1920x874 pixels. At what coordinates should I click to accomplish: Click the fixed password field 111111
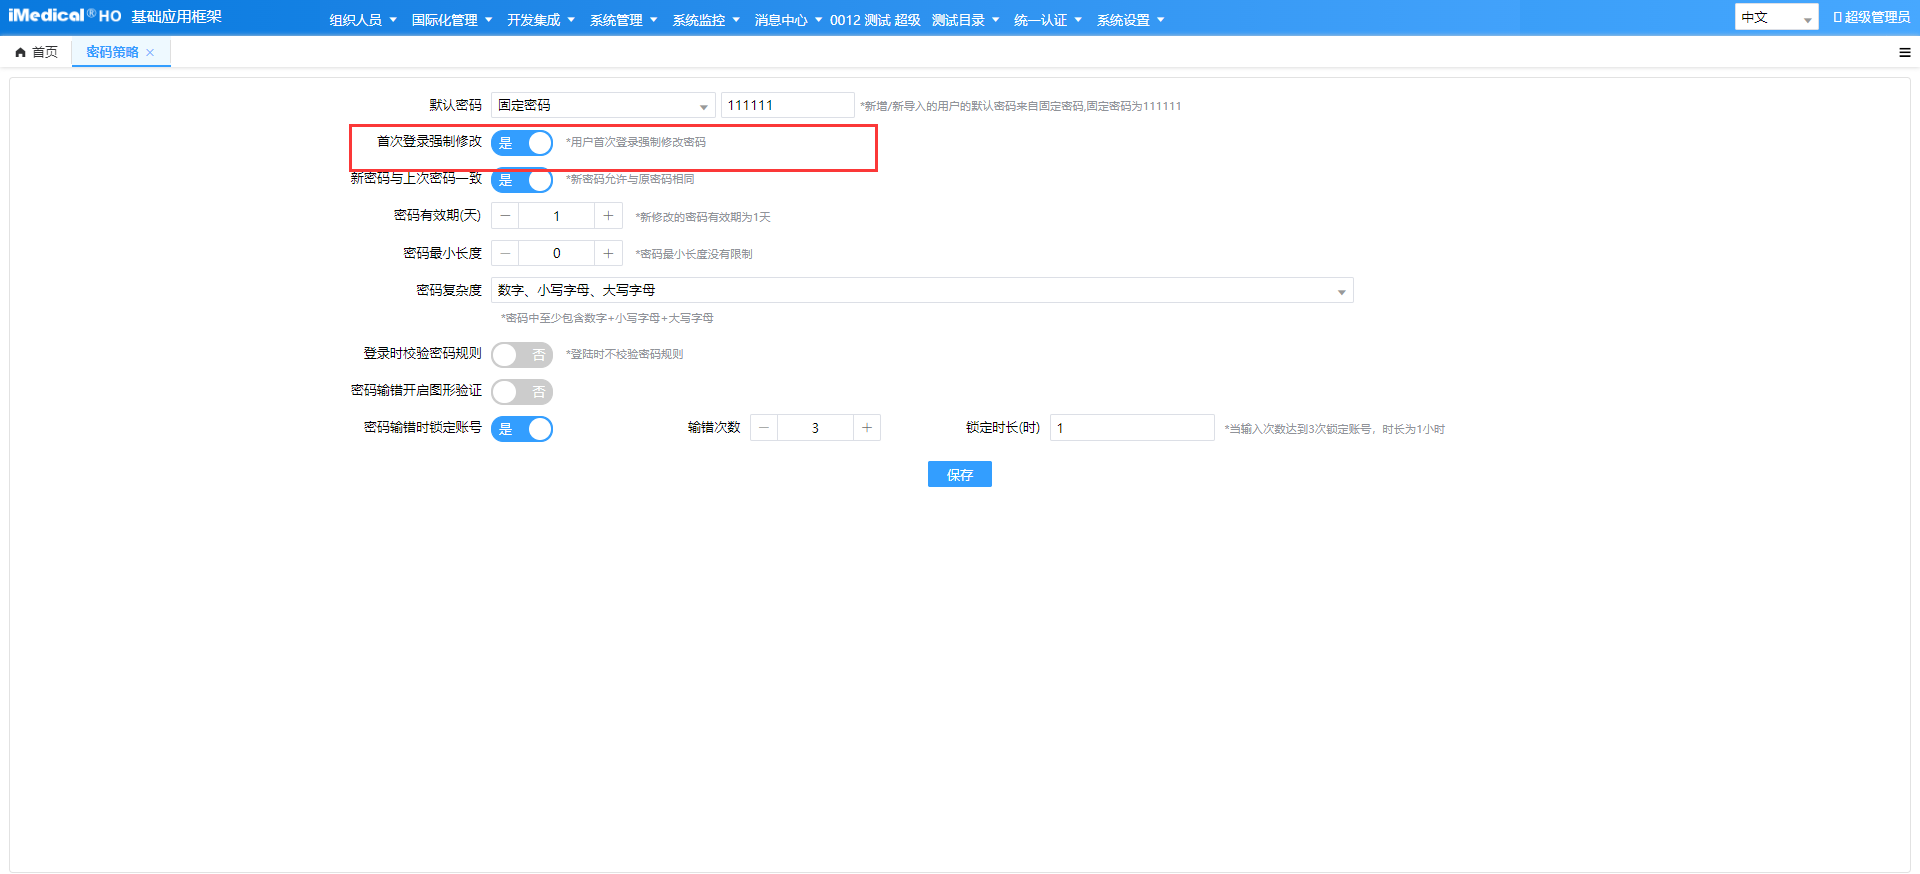tap(788, 105)
